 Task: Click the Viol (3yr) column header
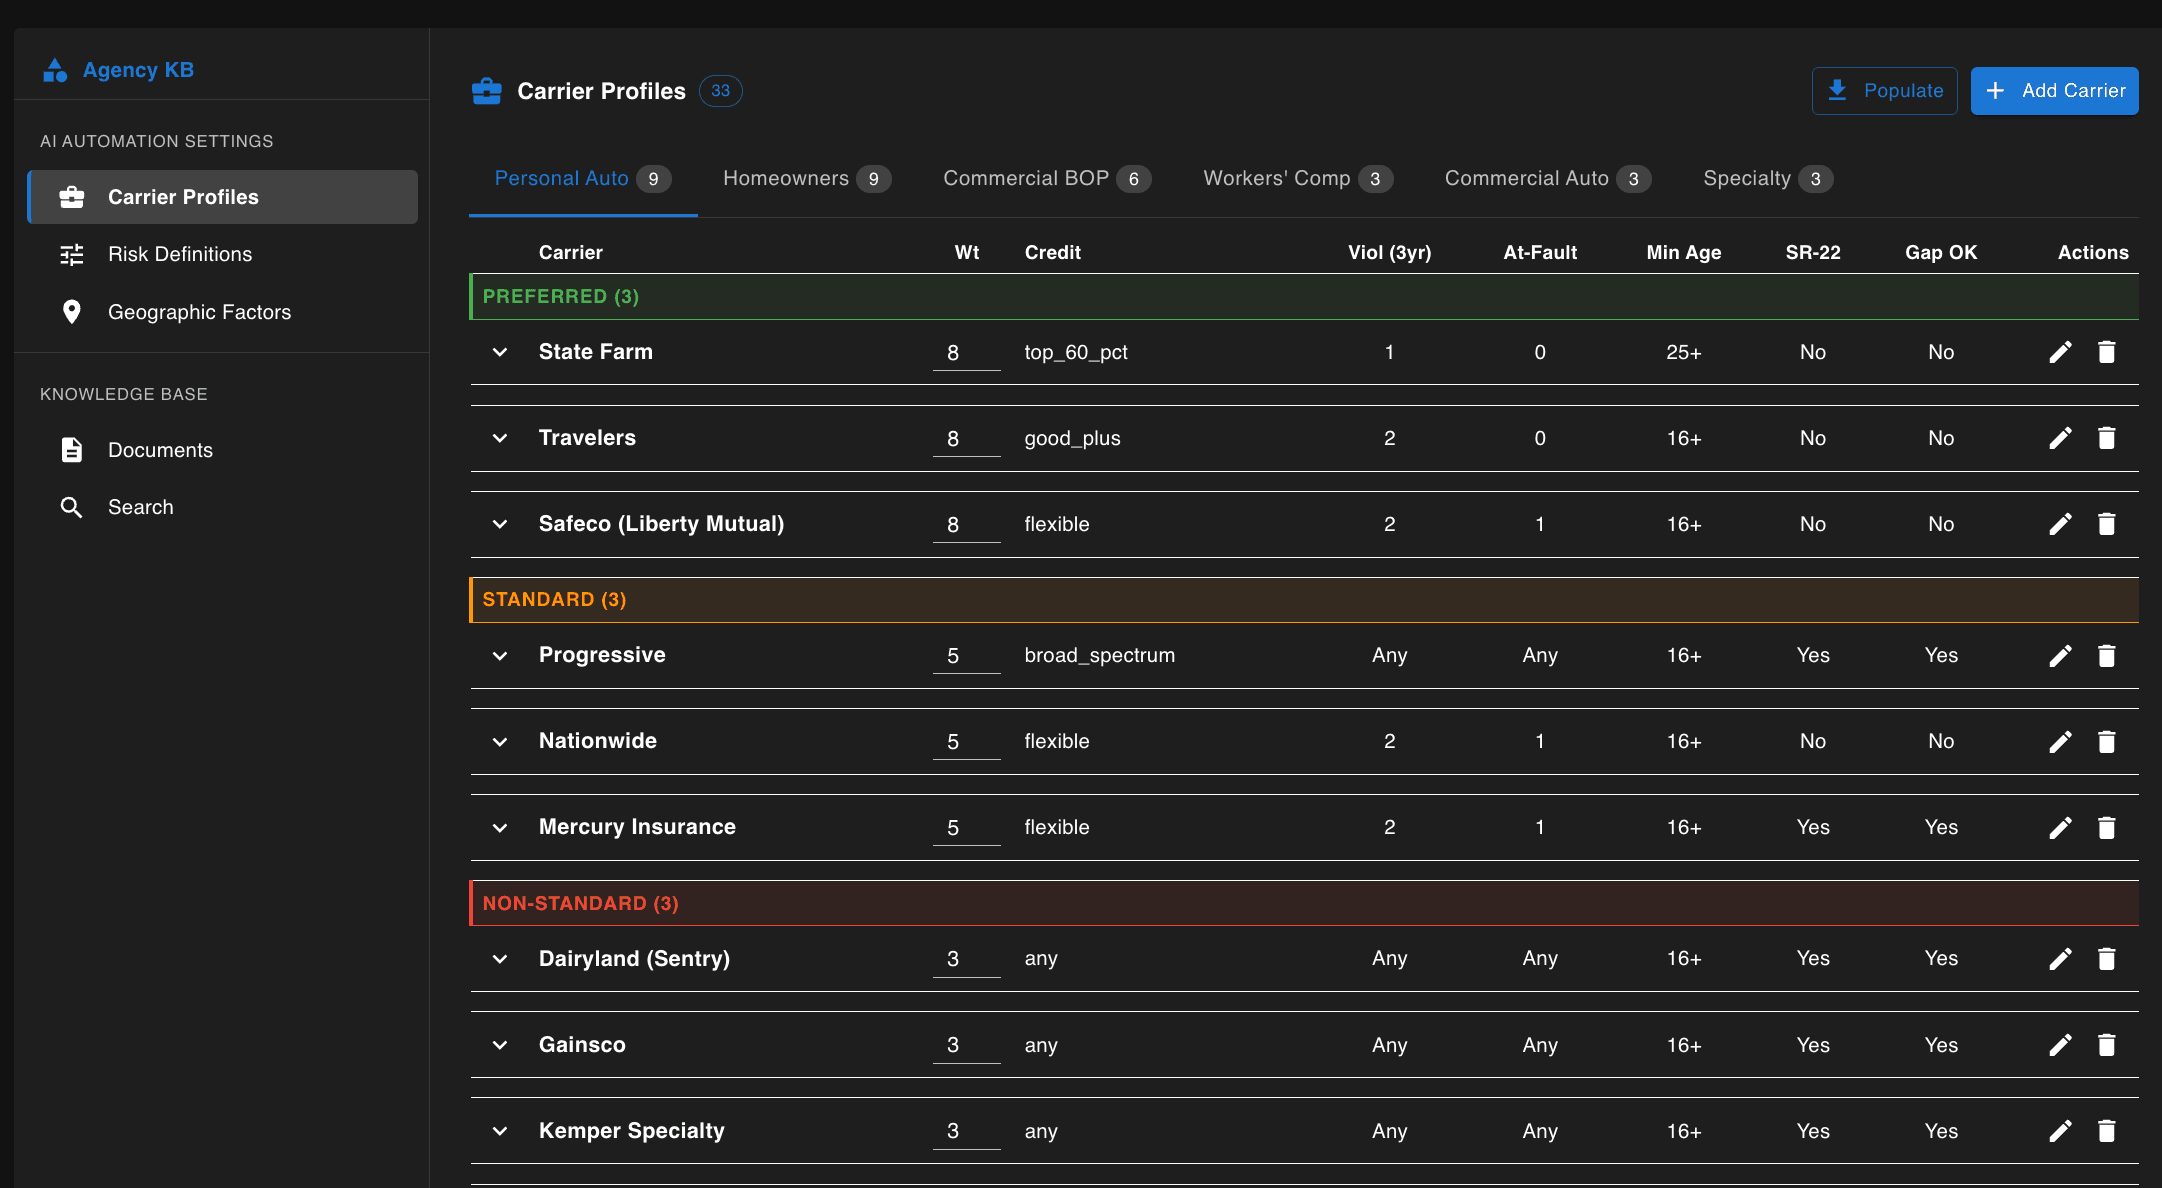point(1390,252)
